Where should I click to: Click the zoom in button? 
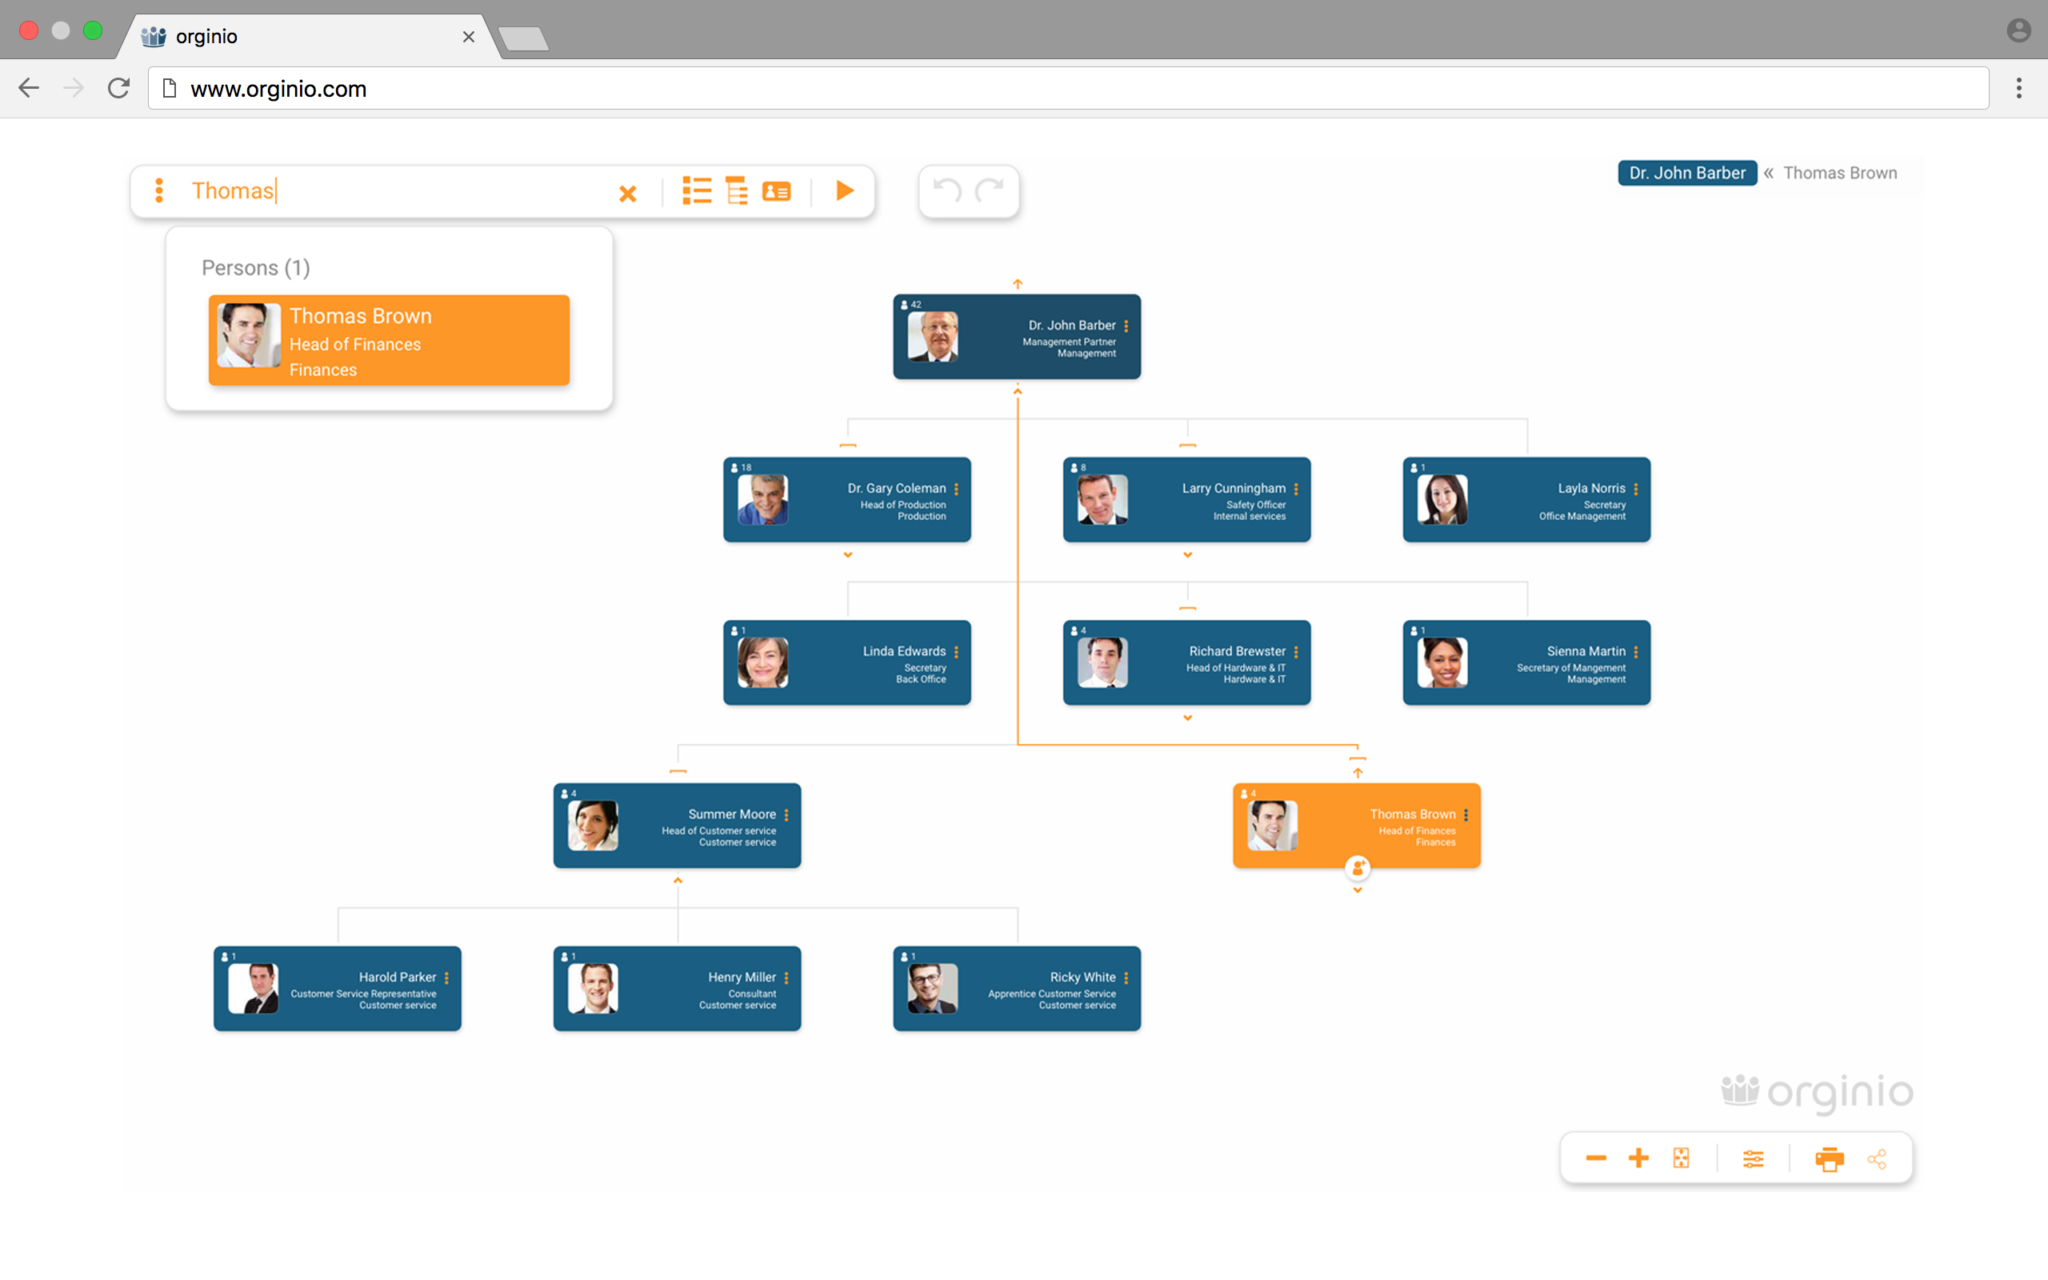click(x=1638, y=1159)
